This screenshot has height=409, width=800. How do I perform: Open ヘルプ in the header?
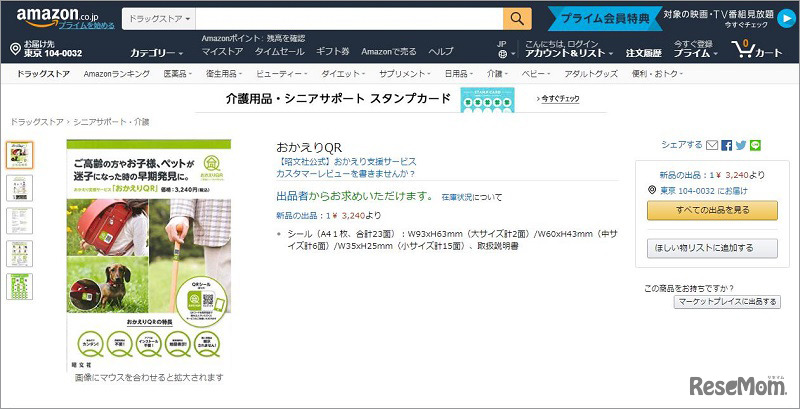pyautogui.click(x=441, y=52)
